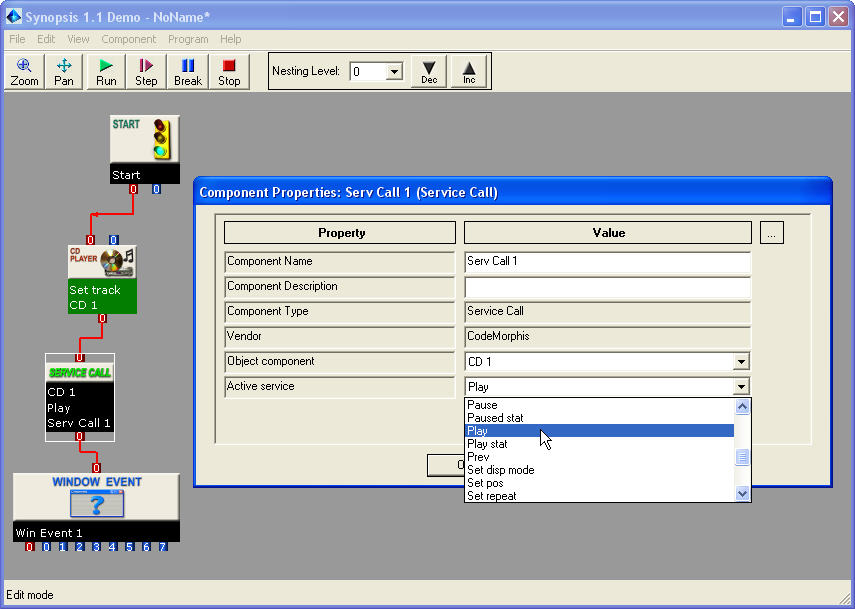Select the Start traffic light component
The image size is (855, 609).
(145, 140)
